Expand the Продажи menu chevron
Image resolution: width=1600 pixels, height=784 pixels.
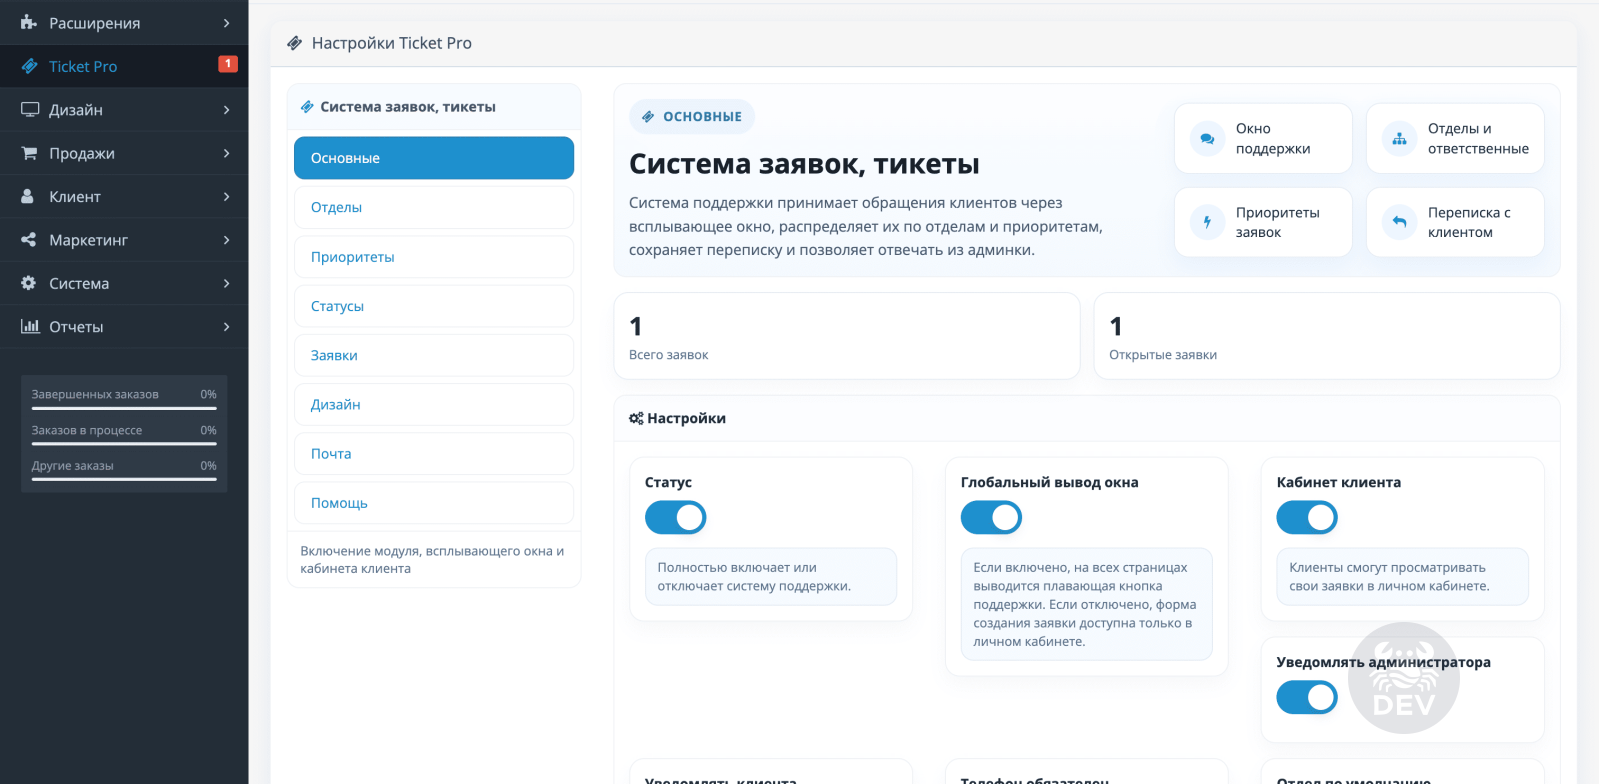pos(227,153)
